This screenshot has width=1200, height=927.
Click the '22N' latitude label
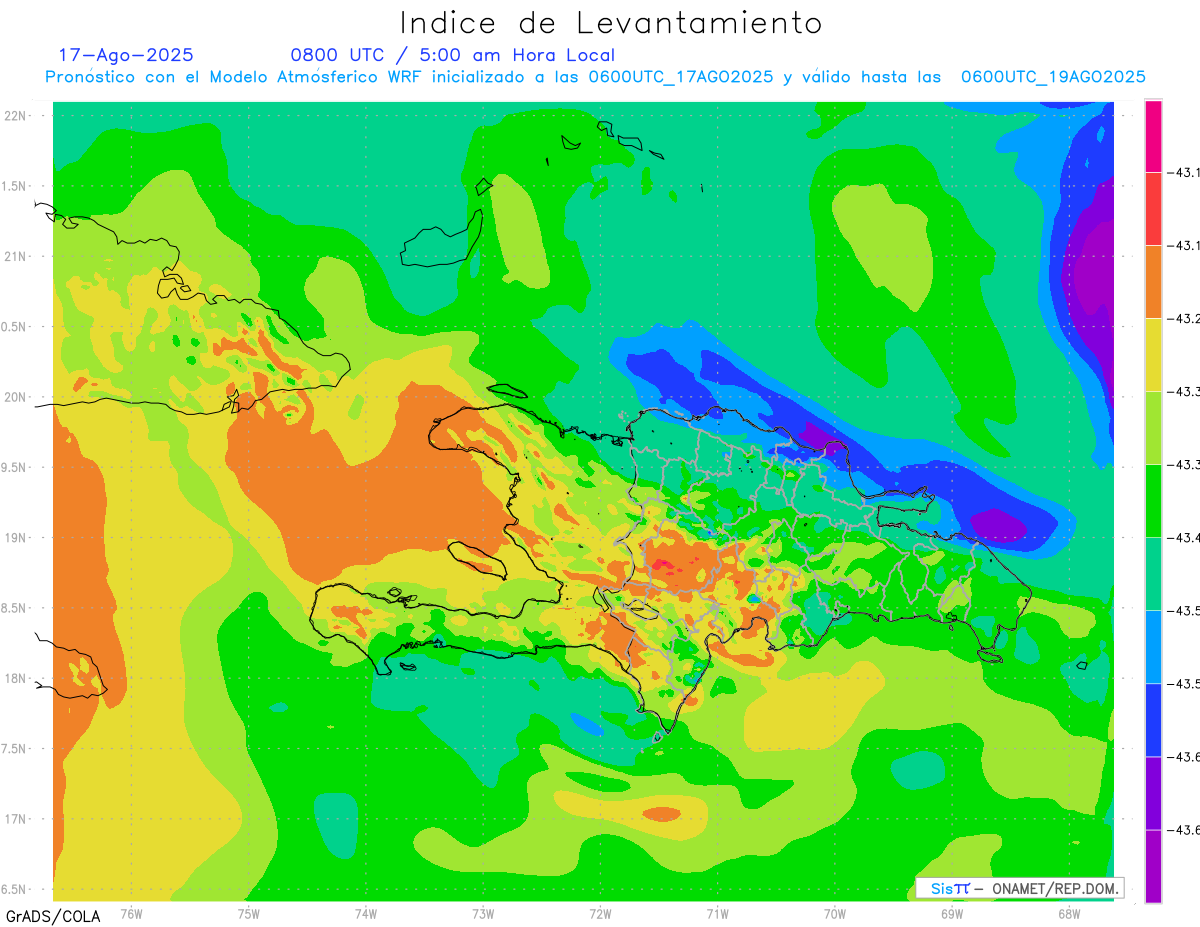coord(17,116)
